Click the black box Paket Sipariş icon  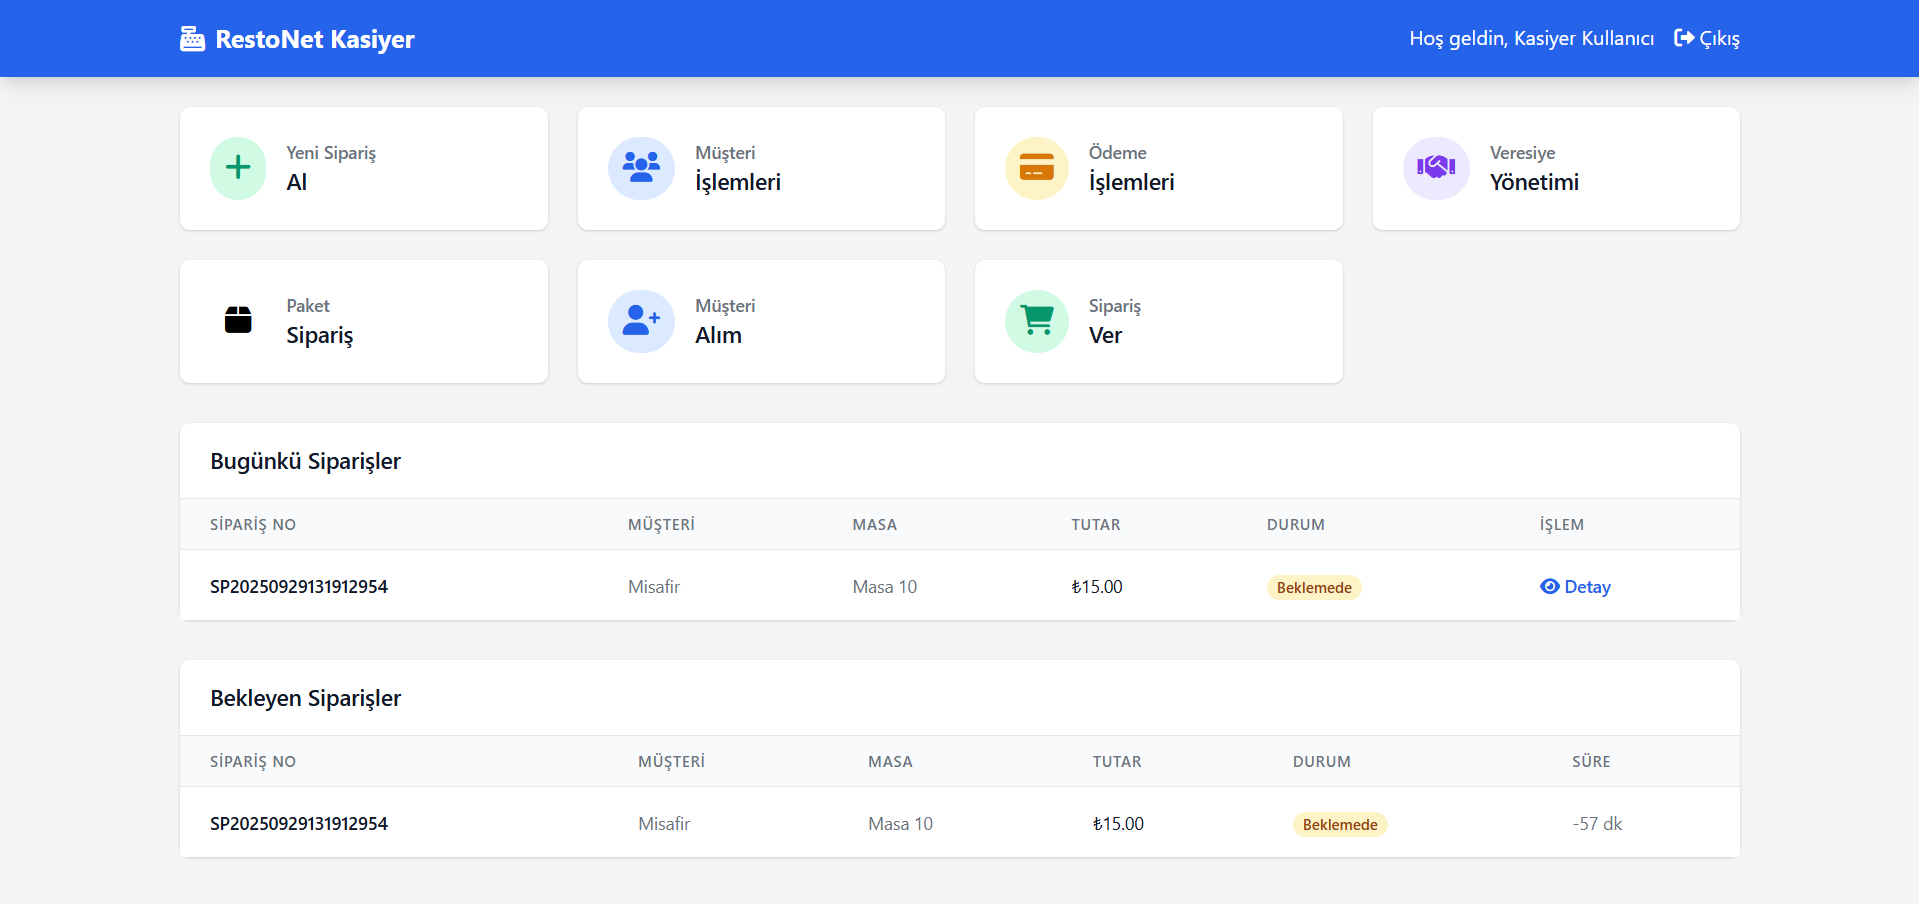[x=238, y=321]
